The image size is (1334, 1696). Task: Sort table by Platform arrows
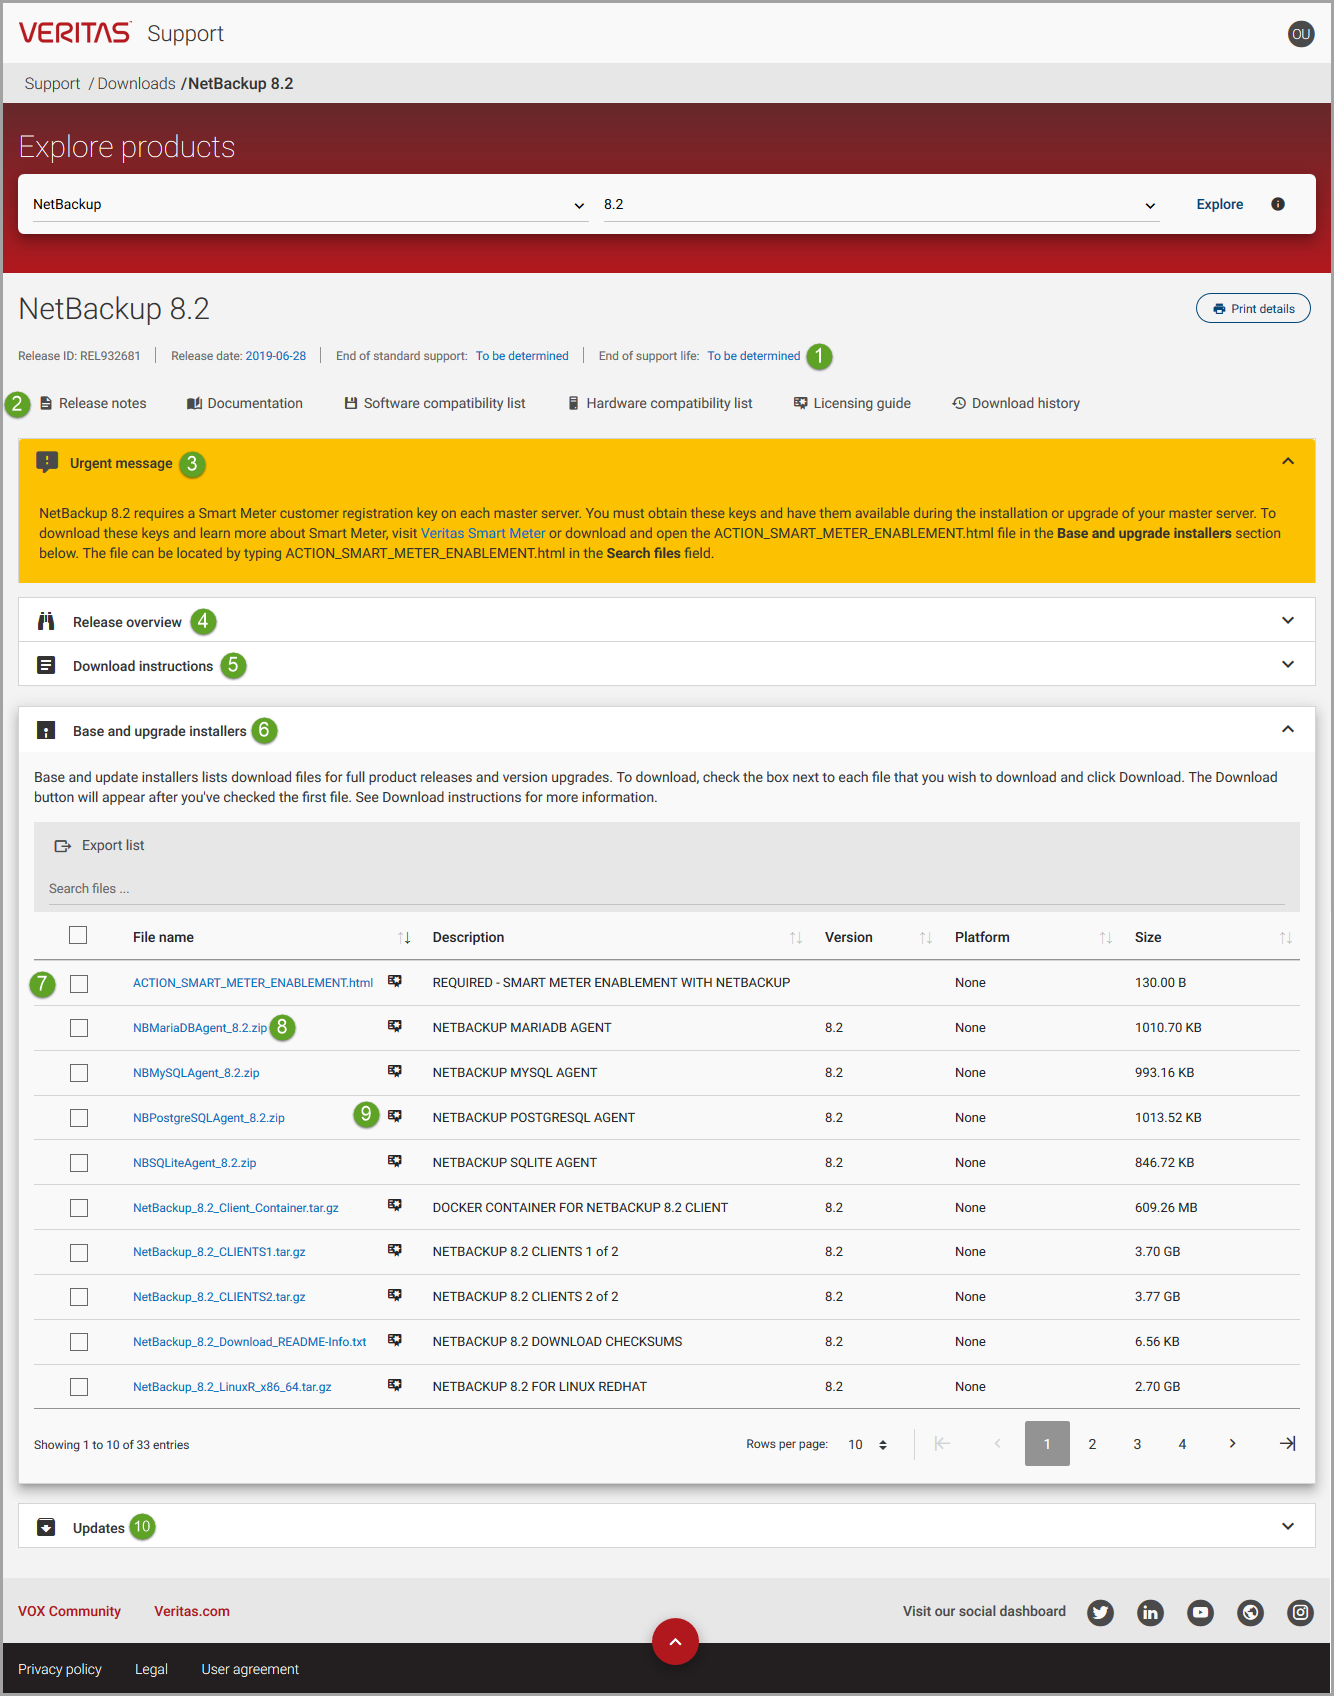[x=1106, y=938]
